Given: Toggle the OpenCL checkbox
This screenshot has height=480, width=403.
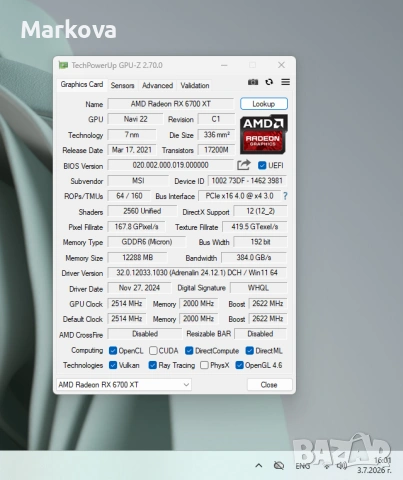Looking at the screenshot, I should (x=113, y=351).
